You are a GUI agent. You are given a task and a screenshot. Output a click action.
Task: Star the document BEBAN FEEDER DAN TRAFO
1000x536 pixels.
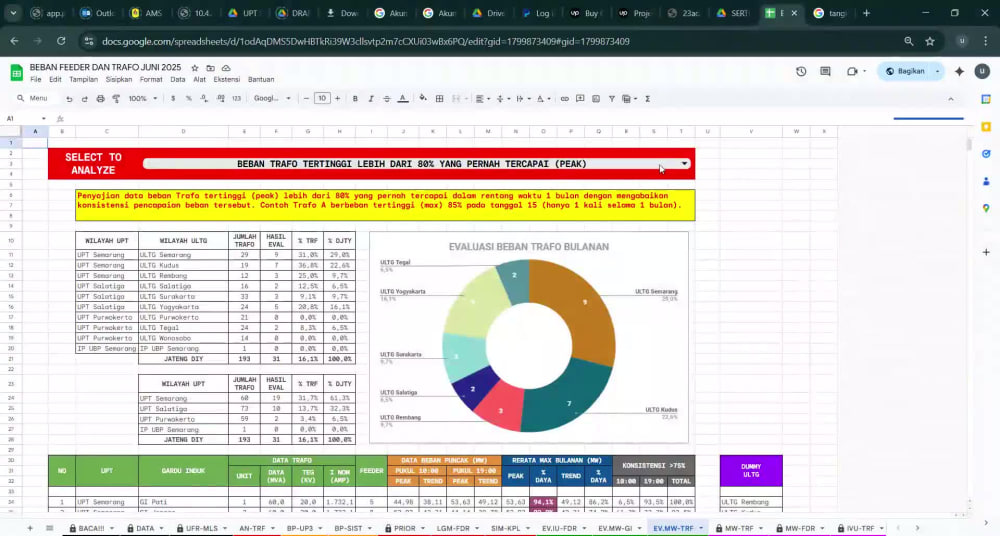(195, 68)
